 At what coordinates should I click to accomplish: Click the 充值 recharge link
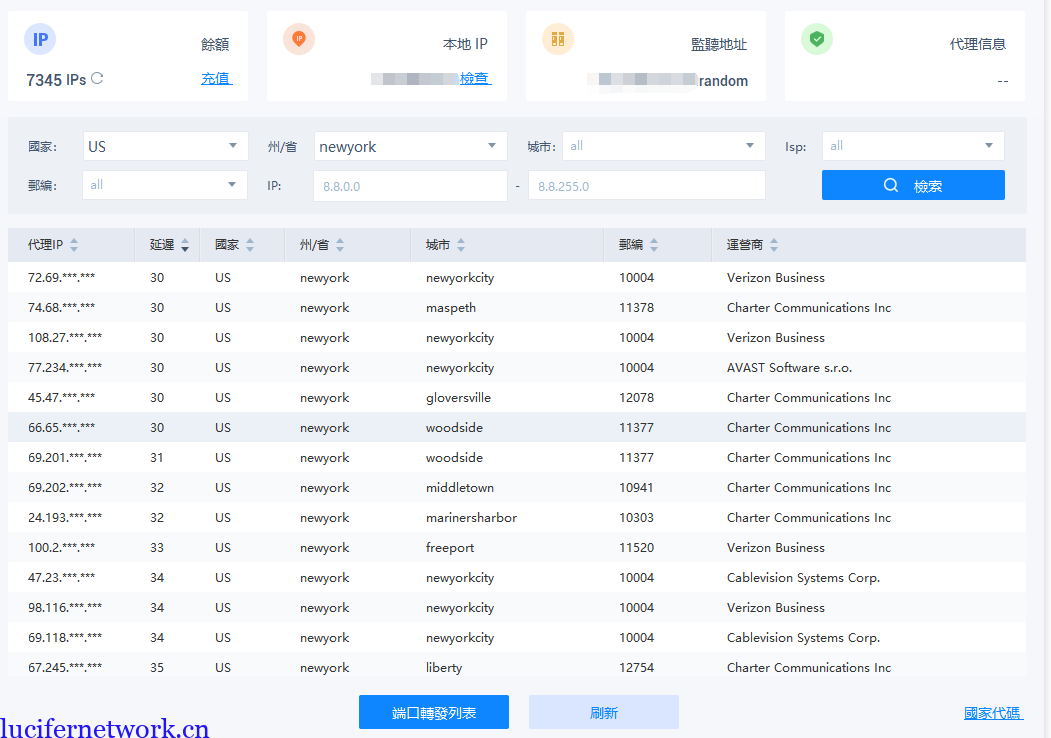click(217, 78)
